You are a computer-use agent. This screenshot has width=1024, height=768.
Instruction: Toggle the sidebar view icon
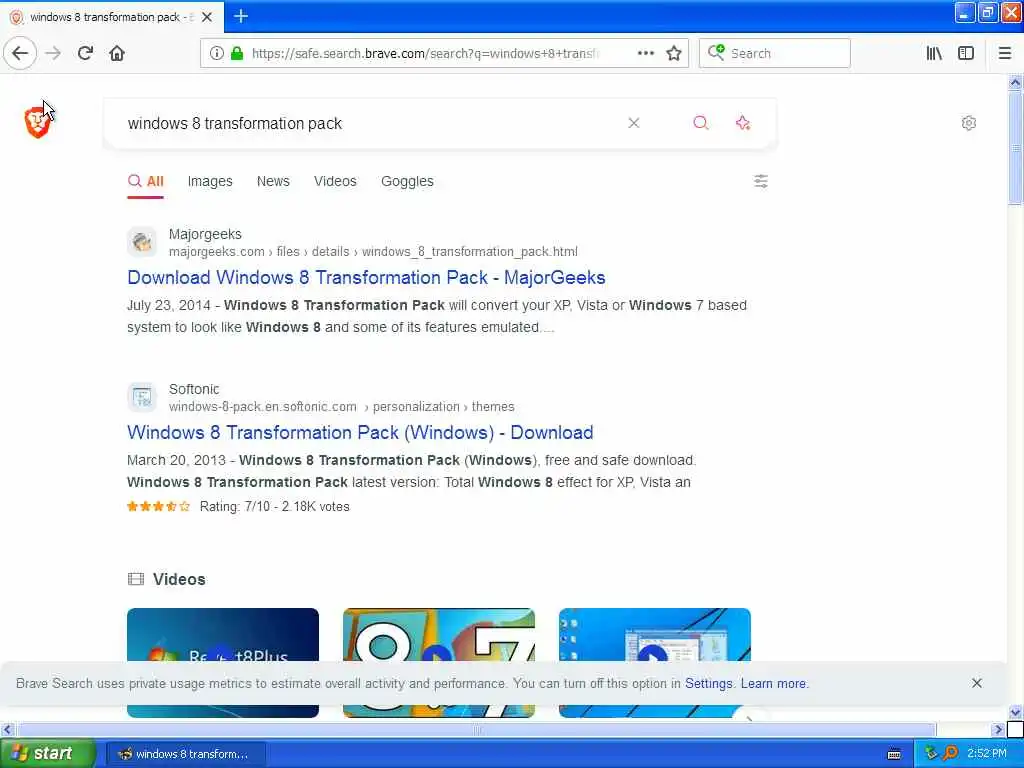pos(966,53)
